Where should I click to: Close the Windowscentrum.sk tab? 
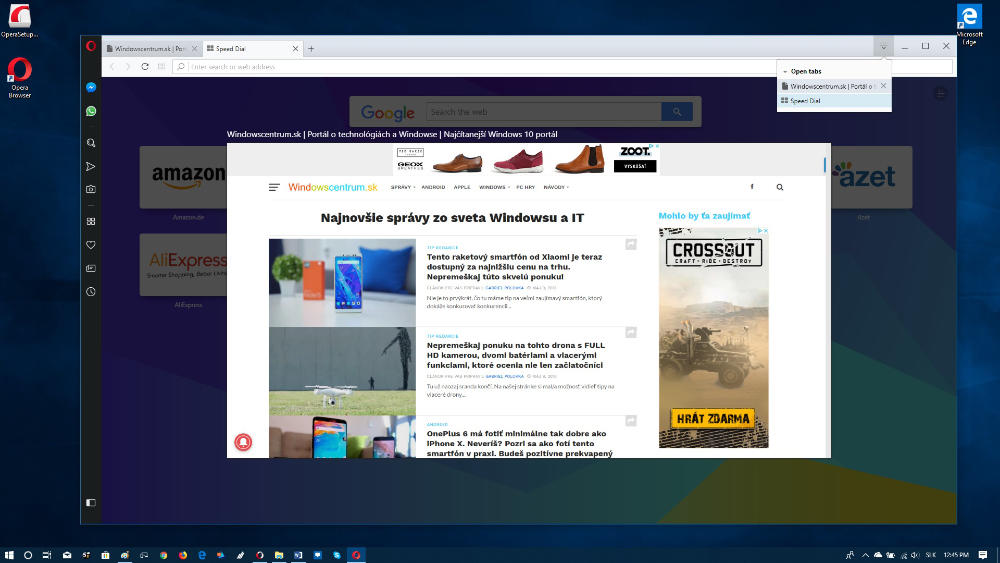point(195,48)
